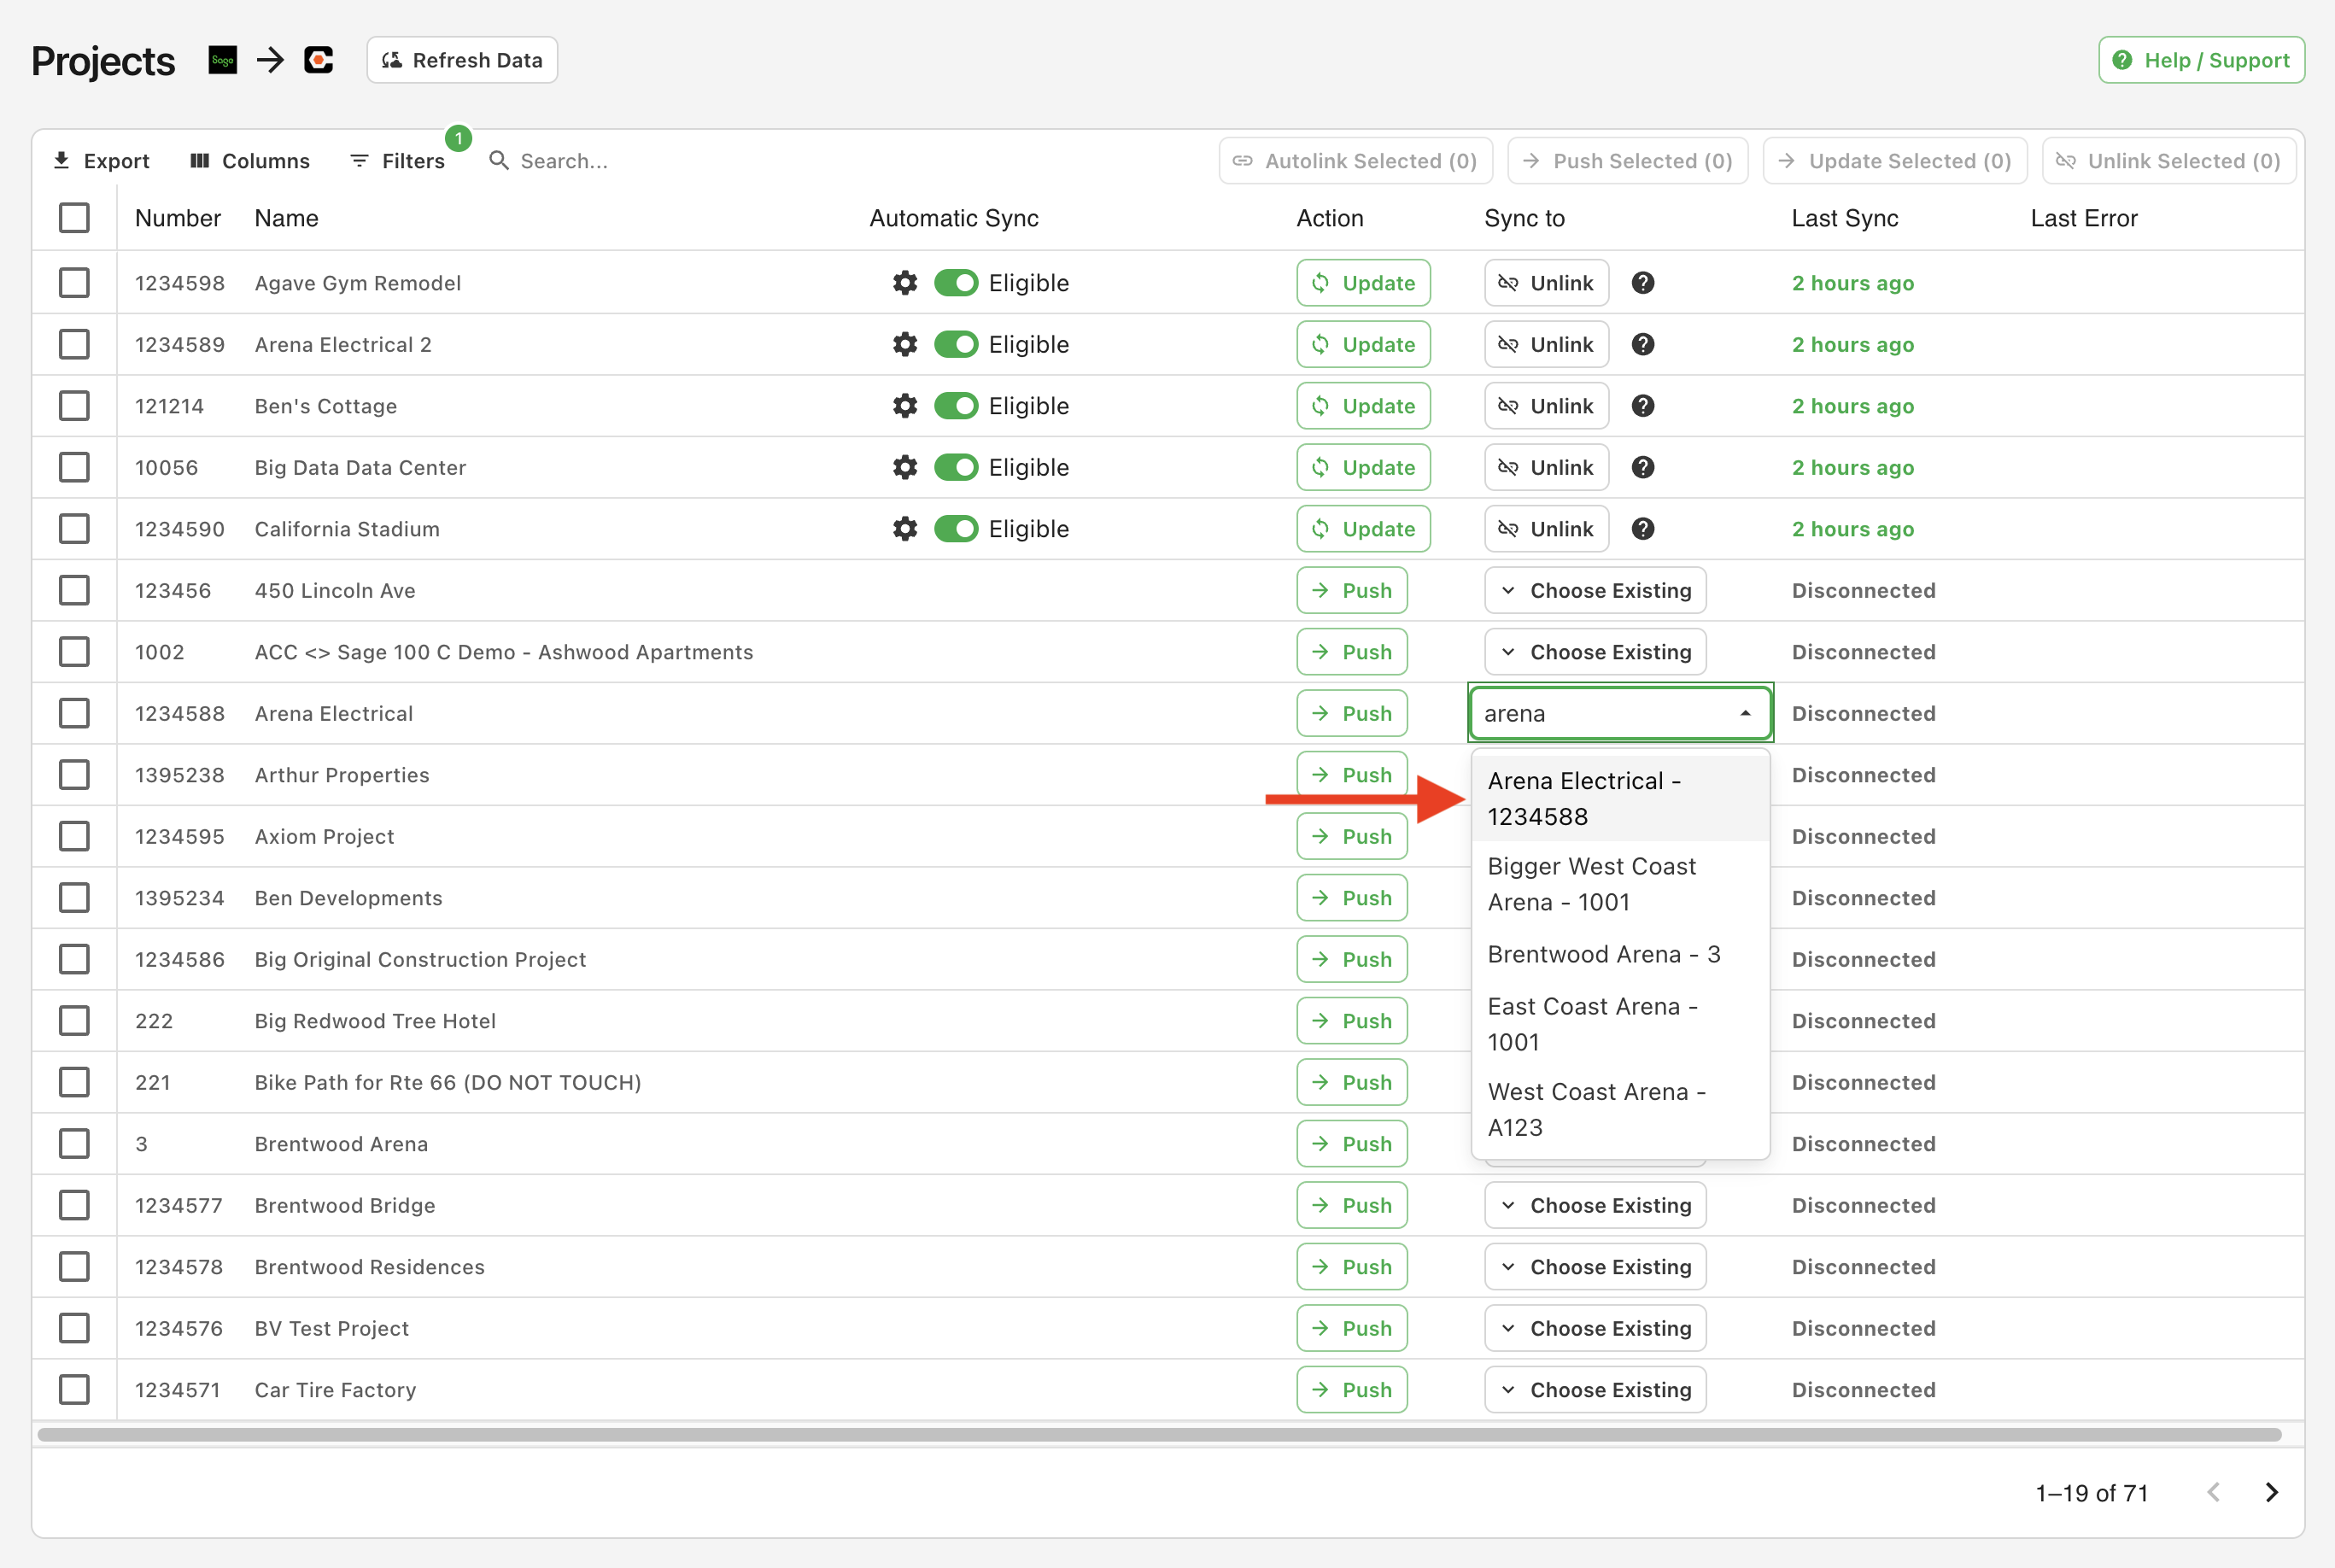This screenshot has width=2335, height=1568.
Task: Click the Bike Path for Rte 66 name
Action: (447, 1083)
